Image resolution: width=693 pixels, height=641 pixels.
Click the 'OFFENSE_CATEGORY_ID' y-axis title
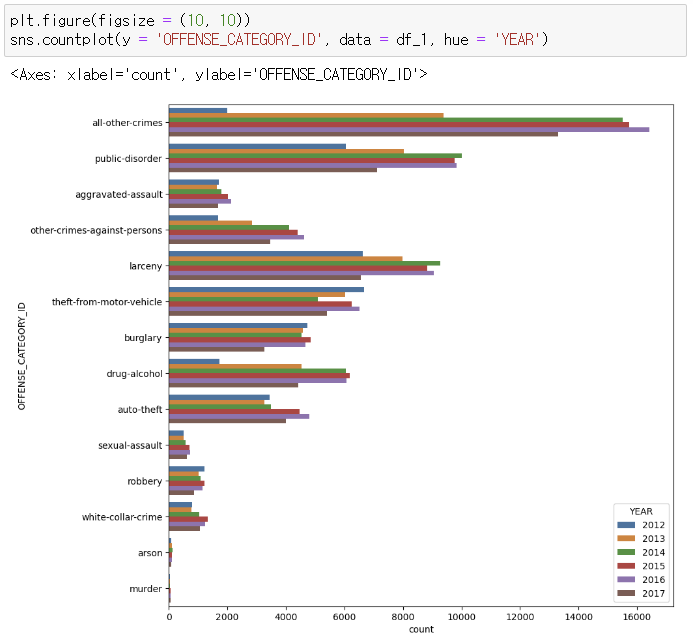(x=22, y=356)
